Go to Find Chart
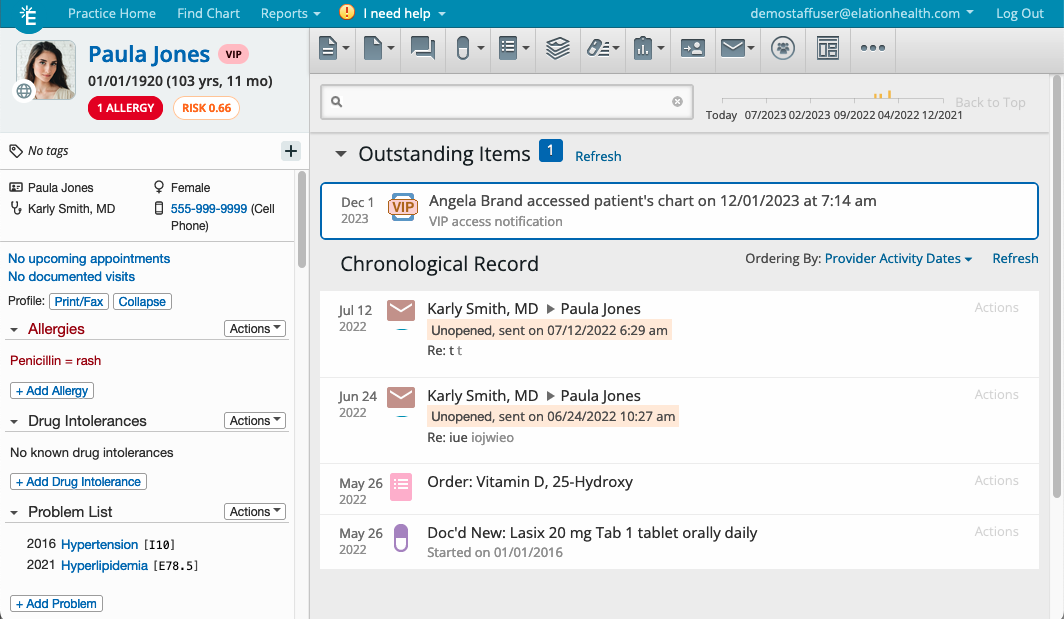 208,13
